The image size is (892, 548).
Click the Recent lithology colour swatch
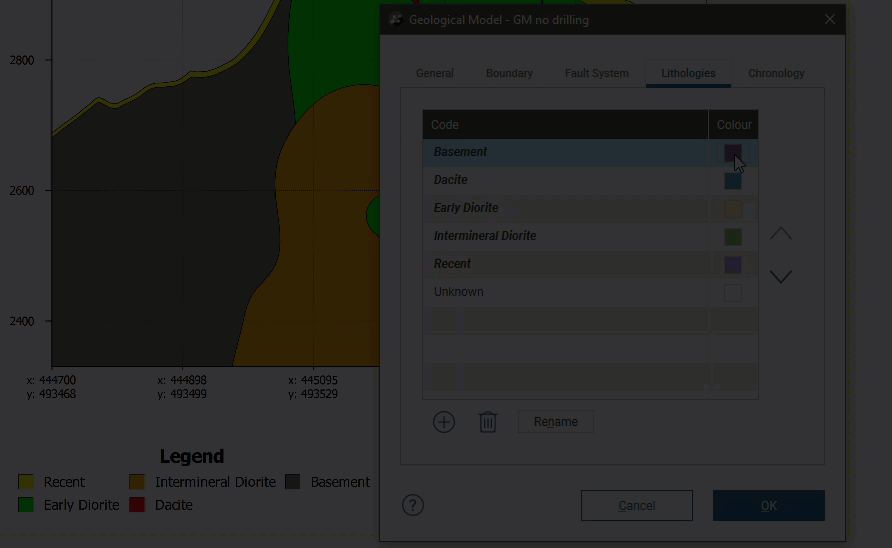tap(733, 265)
